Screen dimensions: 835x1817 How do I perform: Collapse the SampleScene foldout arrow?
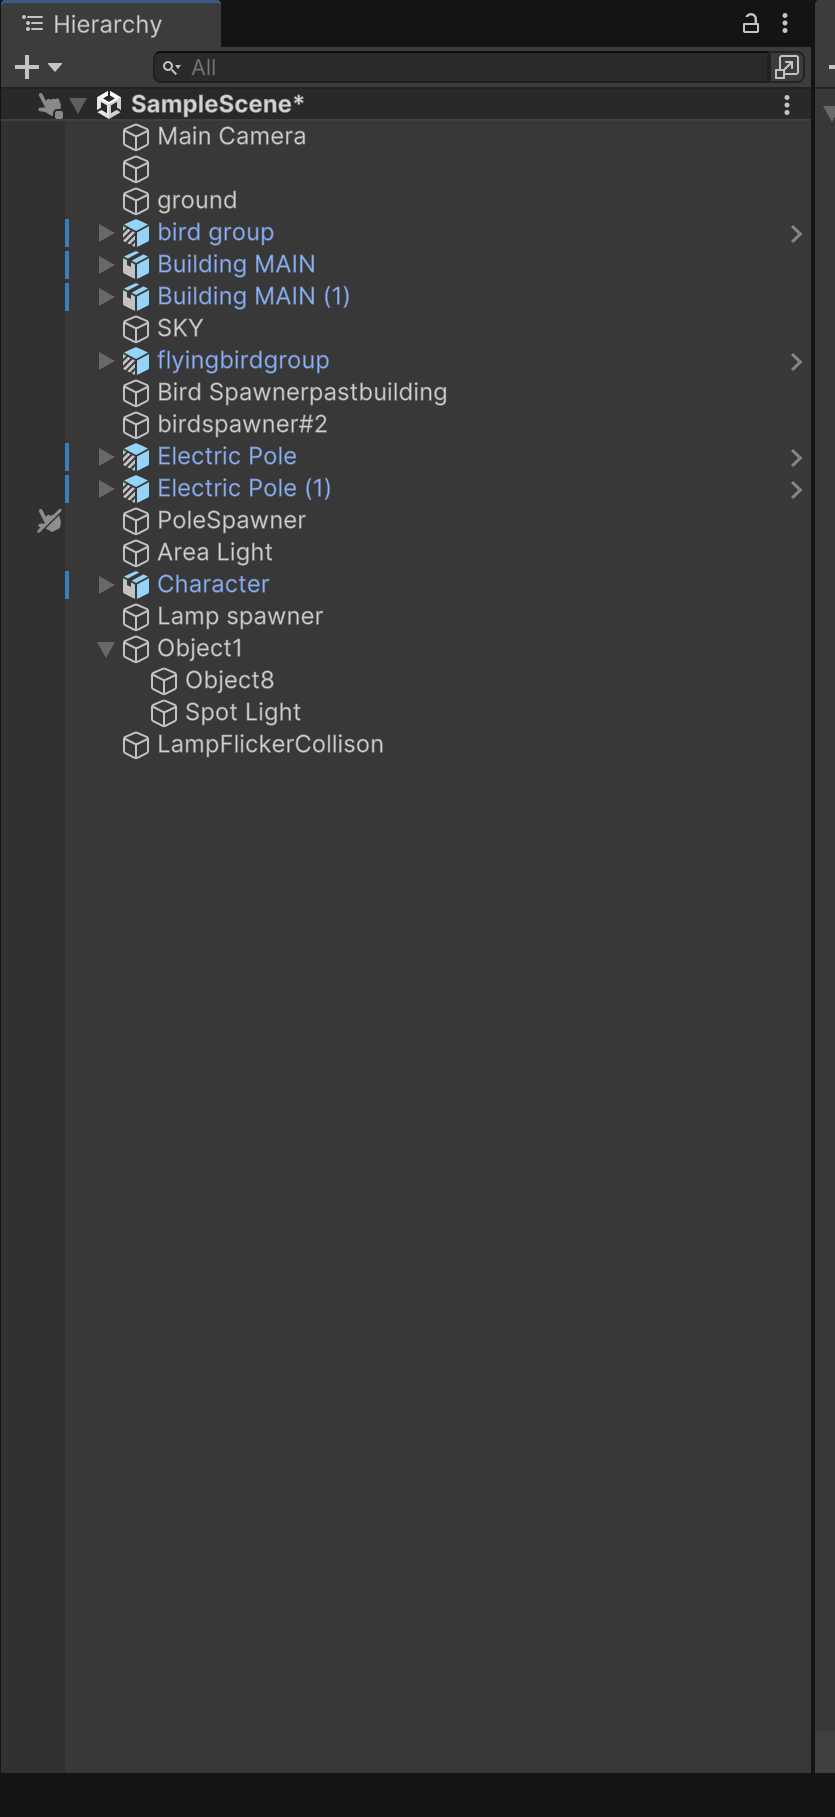pos(78,104)
